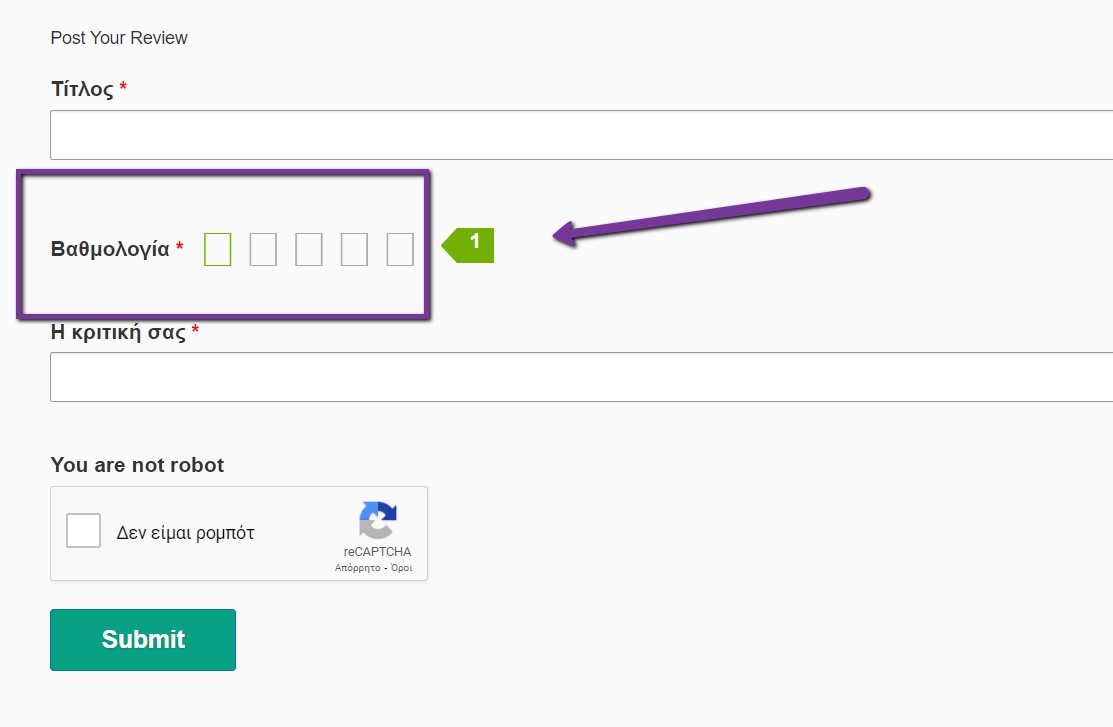This screenshot has height=727, width=1113.
Task: Click the reCAPTCHA logo icon
Action: (378, 521)
